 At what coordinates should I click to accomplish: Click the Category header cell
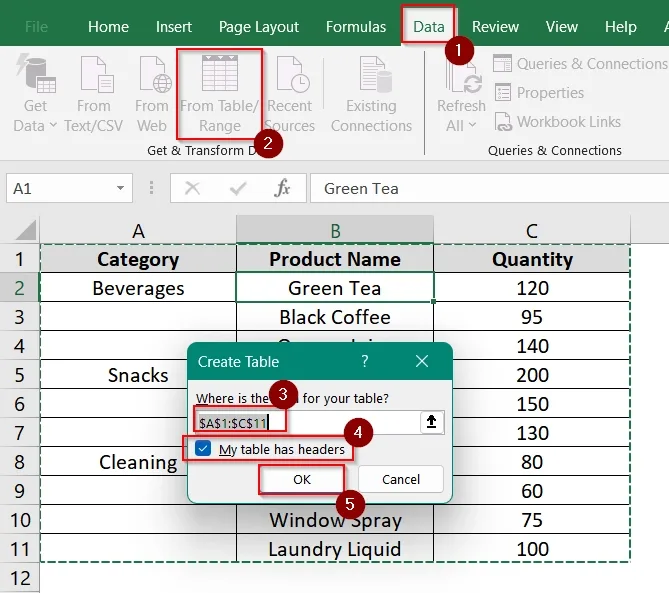[138, 259]
